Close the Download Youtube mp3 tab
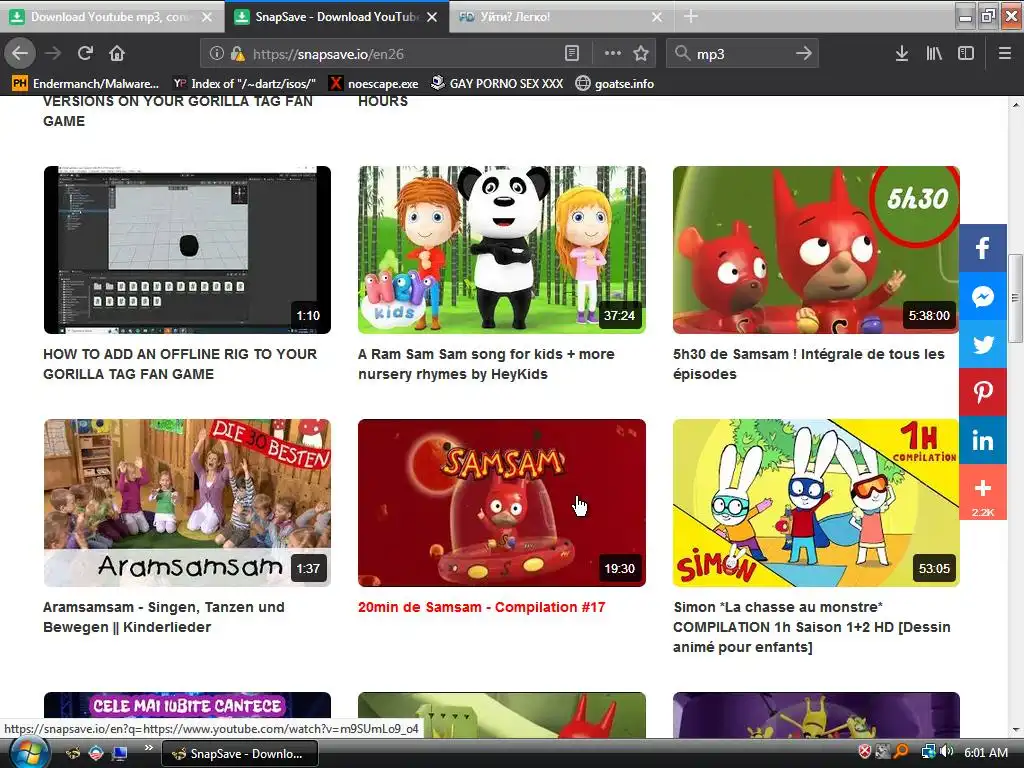The height and width of the screenshot is (768, 1024). [x=207, y=17]
